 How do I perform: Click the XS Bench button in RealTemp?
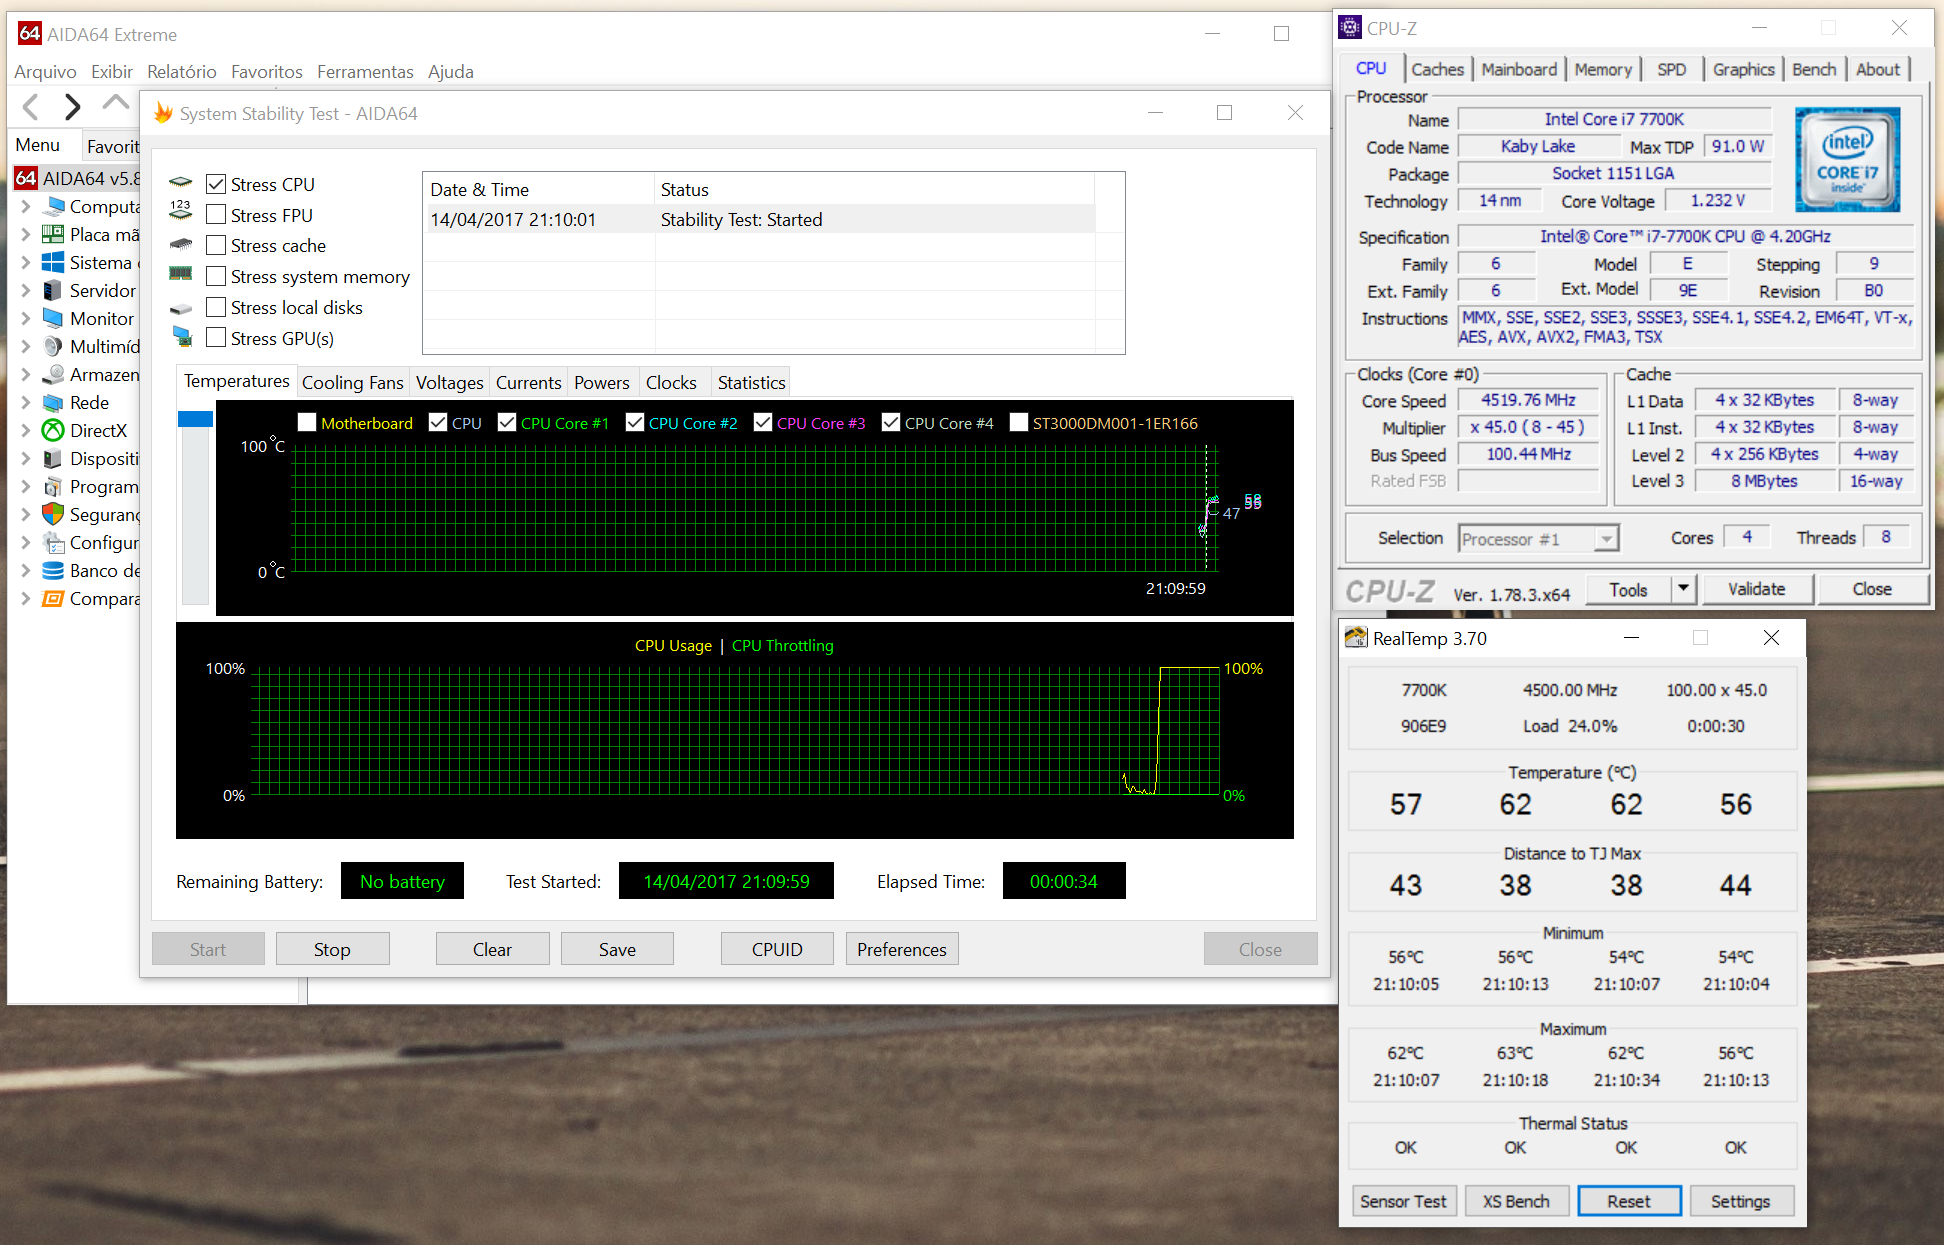tap(1516, 1201)
